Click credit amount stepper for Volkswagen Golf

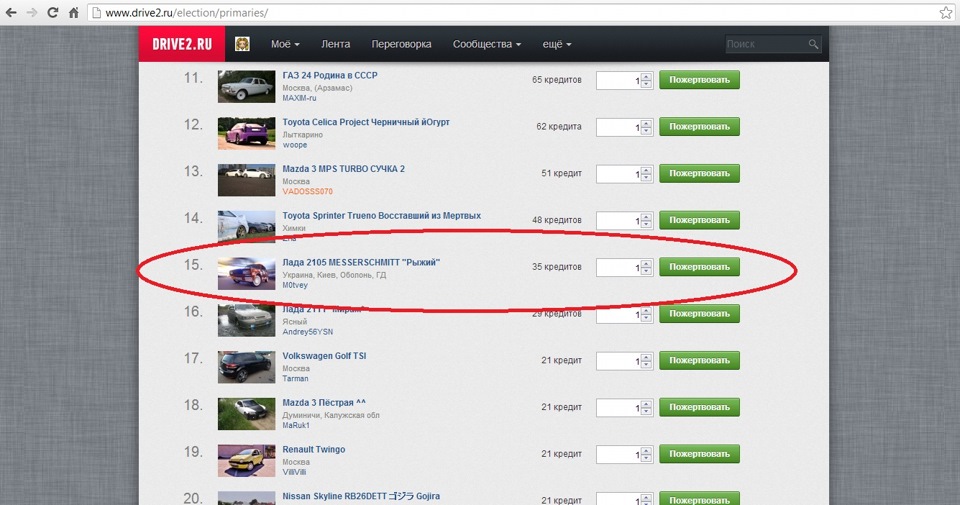[646, 361]
